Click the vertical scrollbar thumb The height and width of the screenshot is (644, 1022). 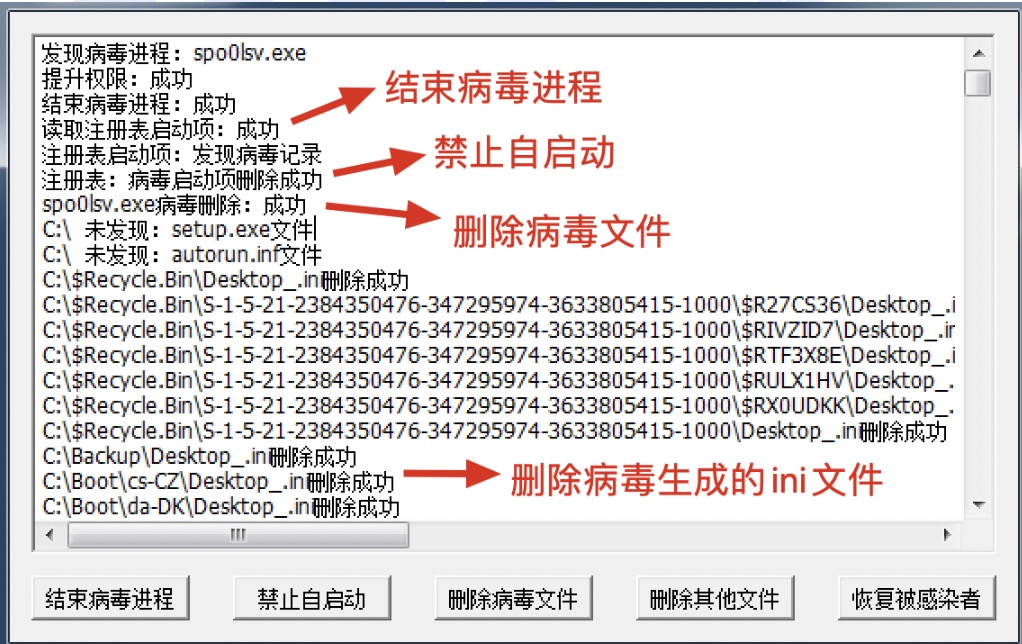[978, 83]
